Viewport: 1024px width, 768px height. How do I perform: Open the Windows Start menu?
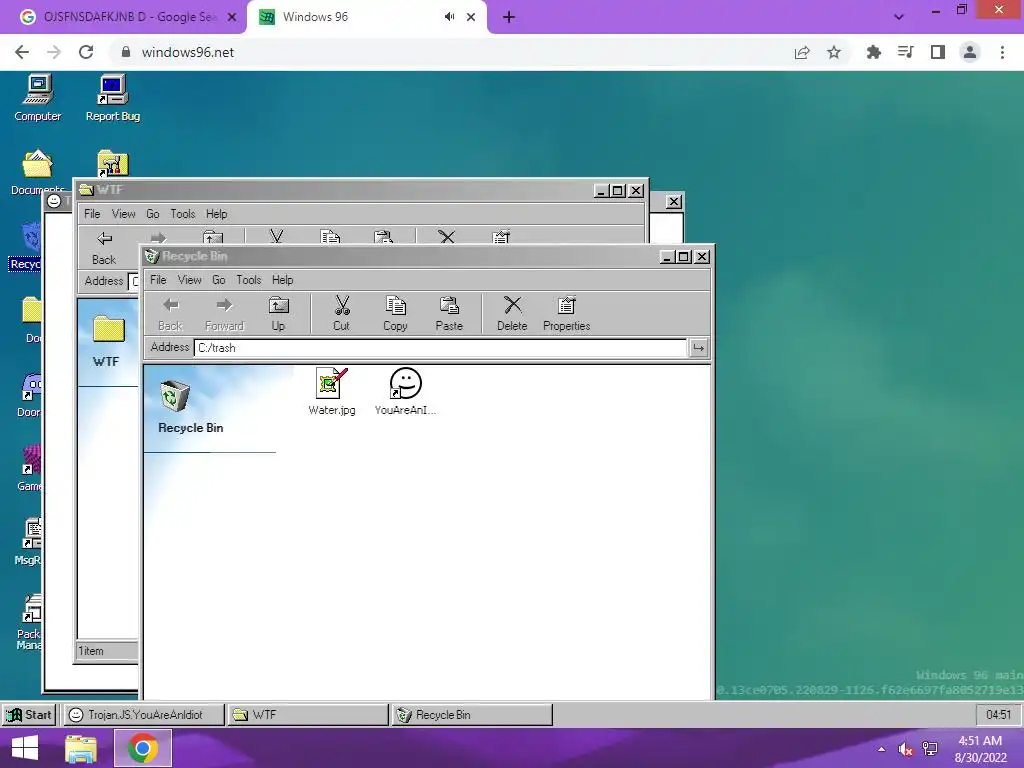[25, 748]
